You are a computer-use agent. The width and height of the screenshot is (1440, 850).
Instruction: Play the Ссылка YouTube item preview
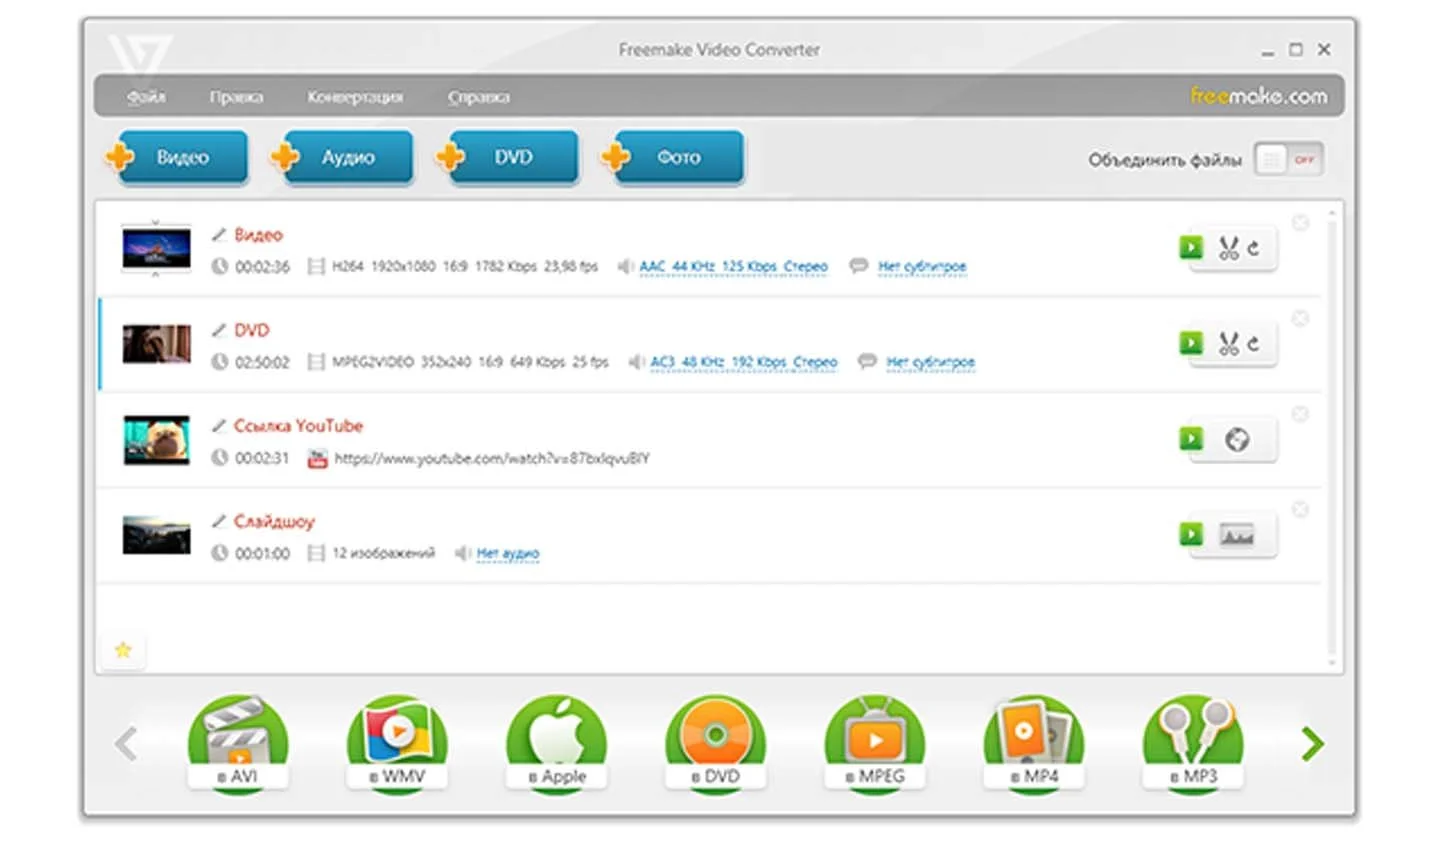coord(1190,438)
